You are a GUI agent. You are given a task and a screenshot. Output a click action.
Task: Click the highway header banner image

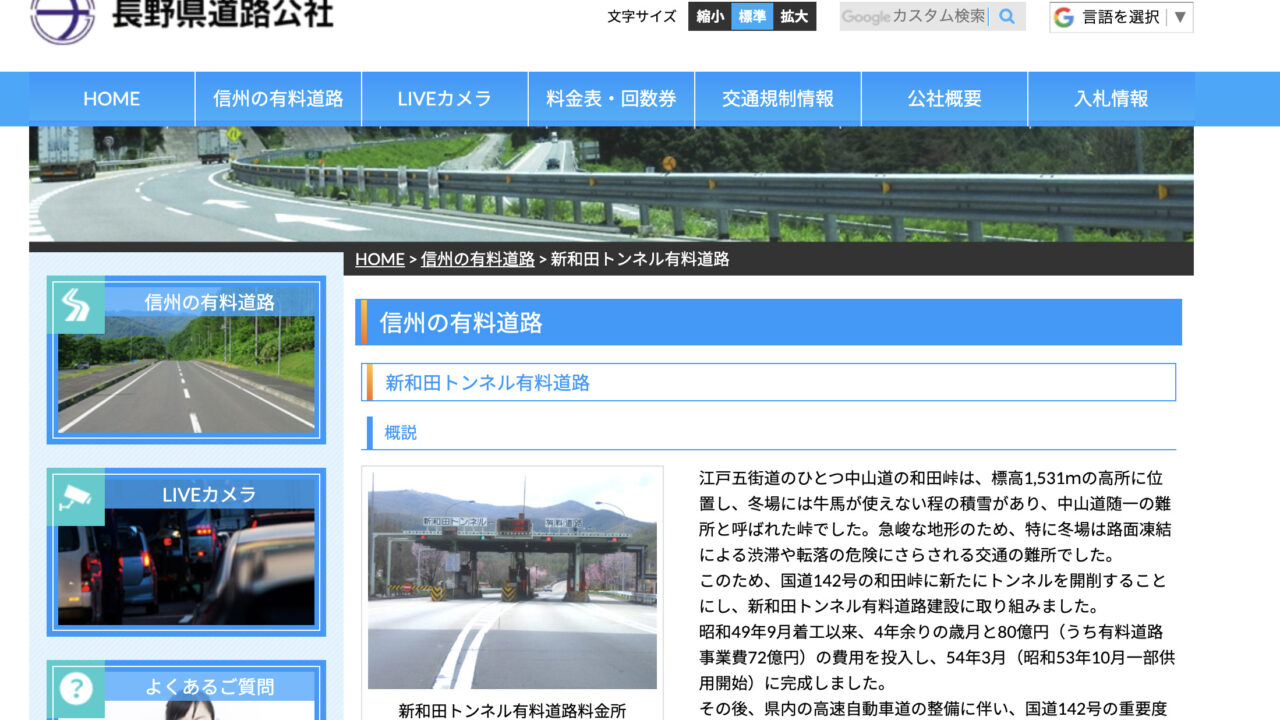[x=611, y=184]
